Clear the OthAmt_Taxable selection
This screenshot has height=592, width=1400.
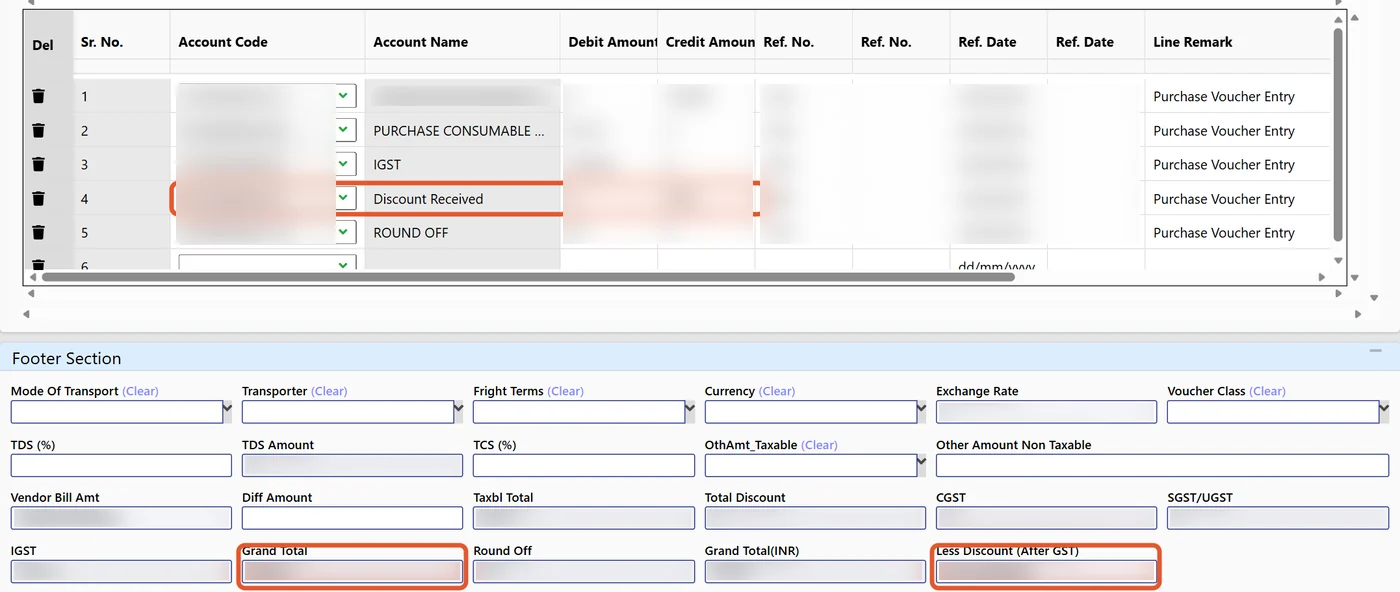(820, 445)
